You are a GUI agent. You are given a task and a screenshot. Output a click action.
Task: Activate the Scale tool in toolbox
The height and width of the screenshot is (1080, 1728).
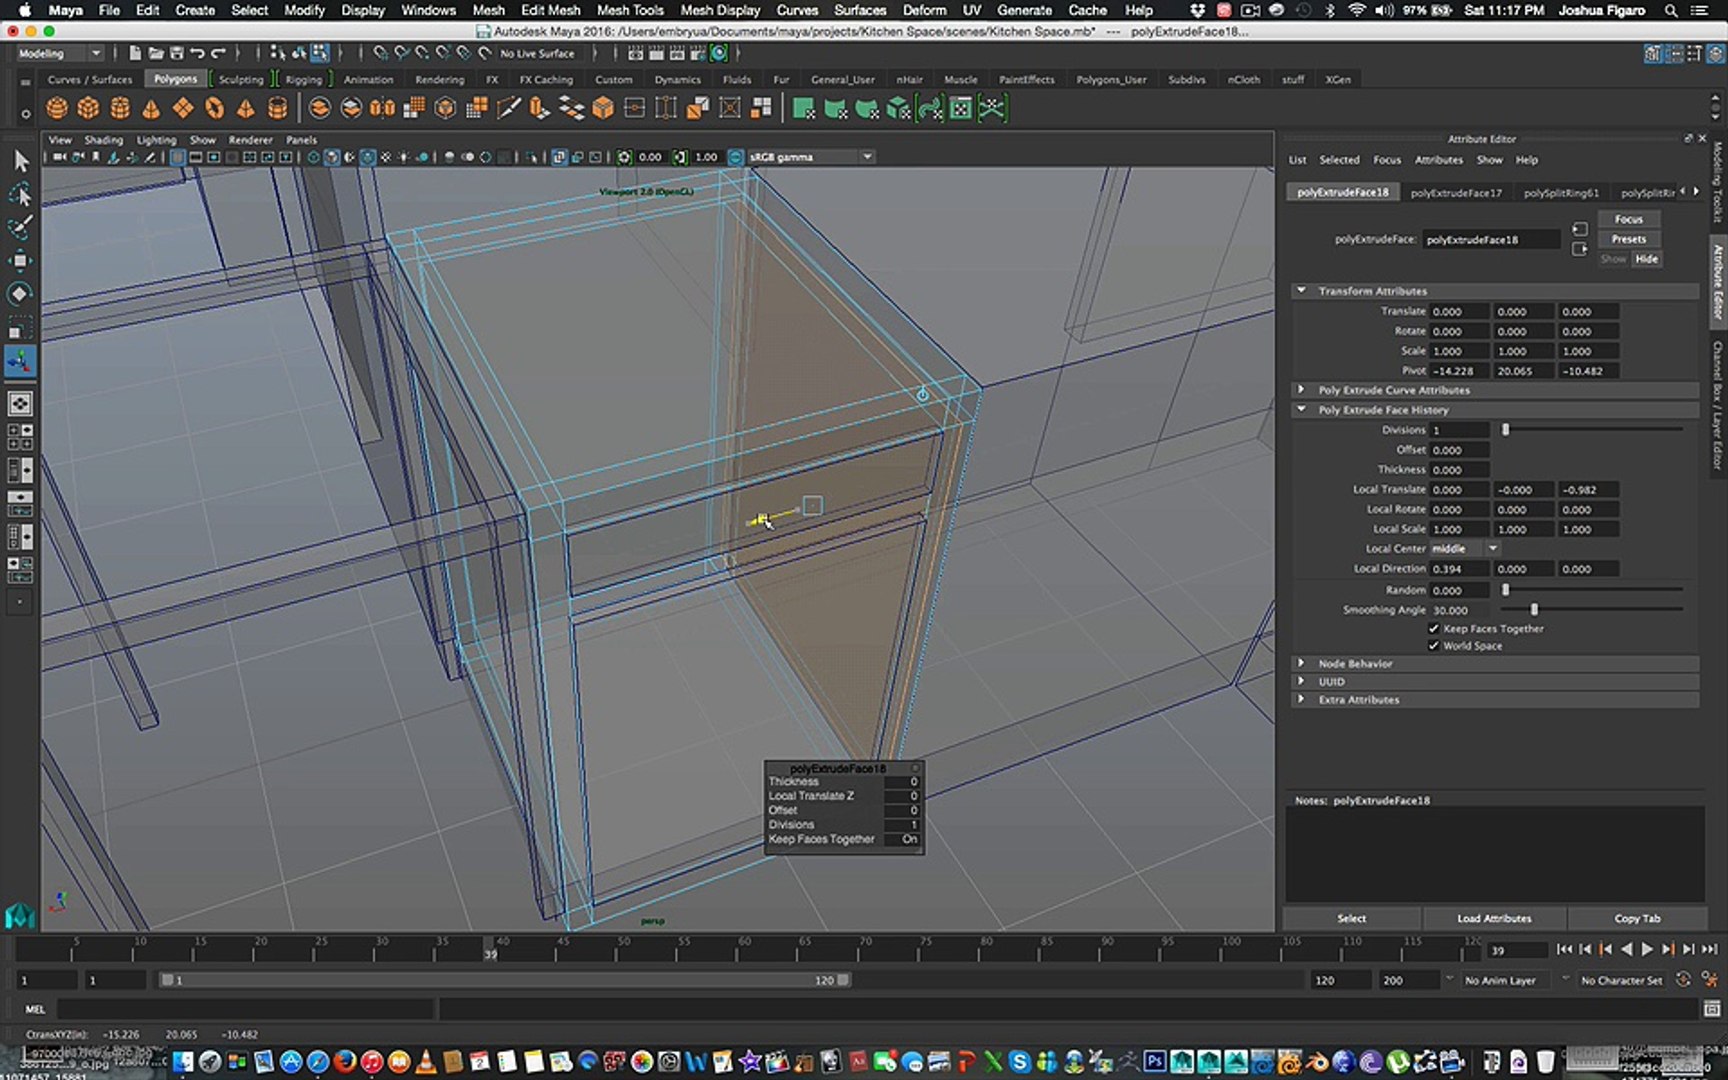point(20,327)
